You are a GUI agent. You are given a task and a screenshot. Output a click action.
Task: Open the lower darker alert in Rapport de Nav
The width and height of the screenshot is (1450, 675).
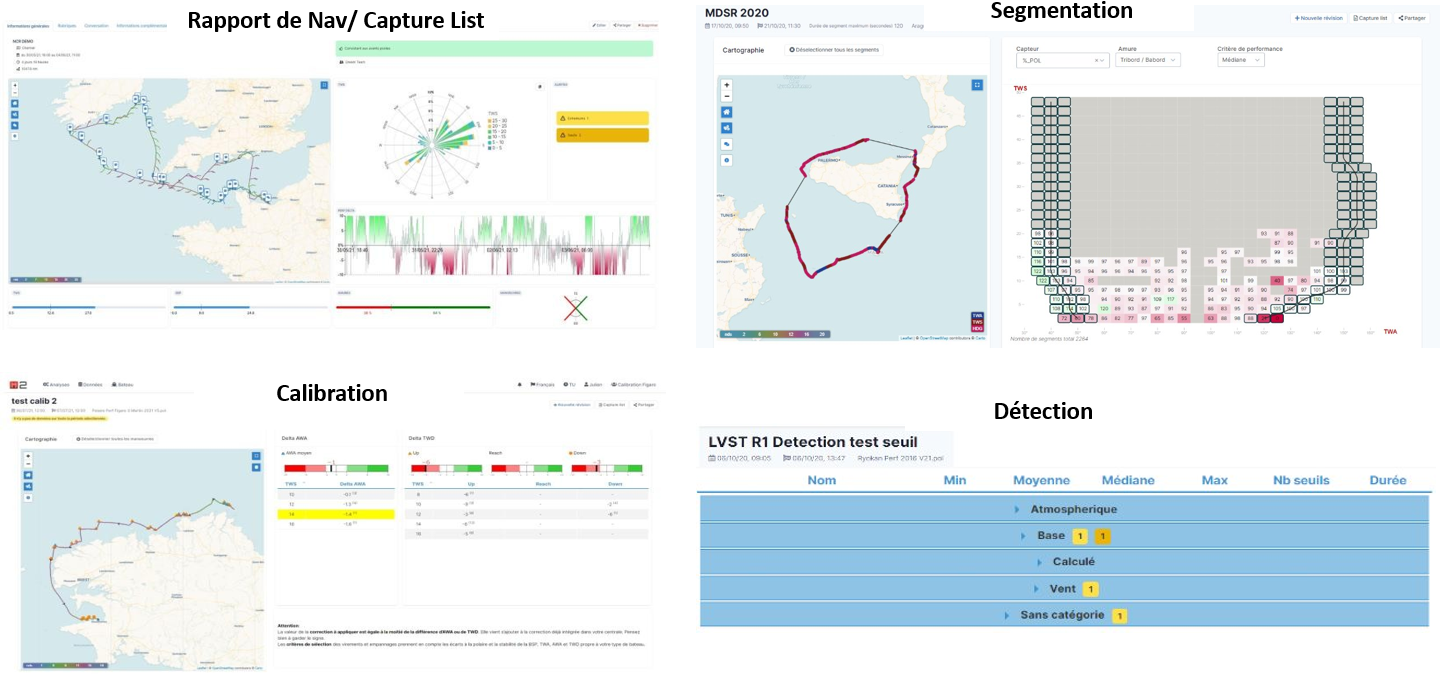pyautogui.click(x=602, y=135)
